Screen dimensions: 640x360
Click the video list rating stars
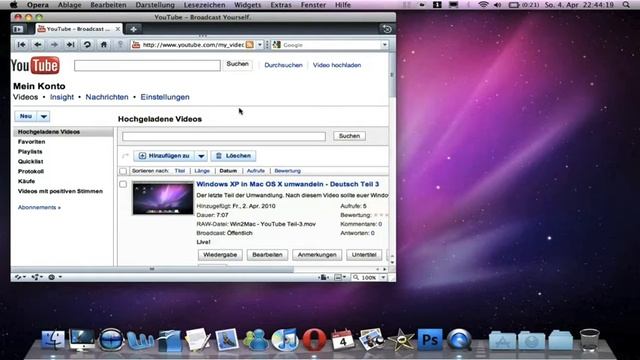381,215
